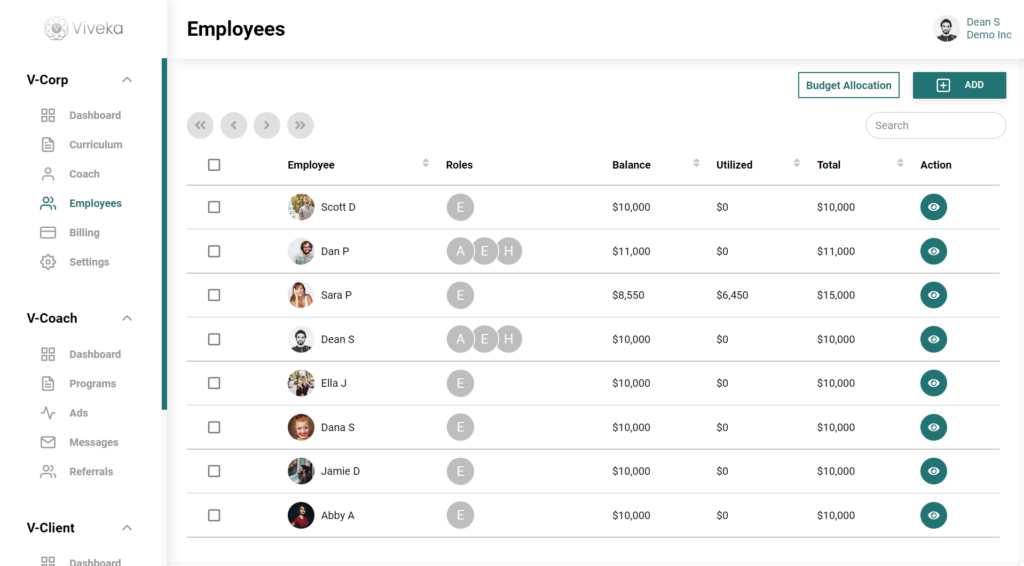This screenshot has width=1024, height=566.
Task: Sort by the Balance column arrows
Action: click(x=696, y=163)
